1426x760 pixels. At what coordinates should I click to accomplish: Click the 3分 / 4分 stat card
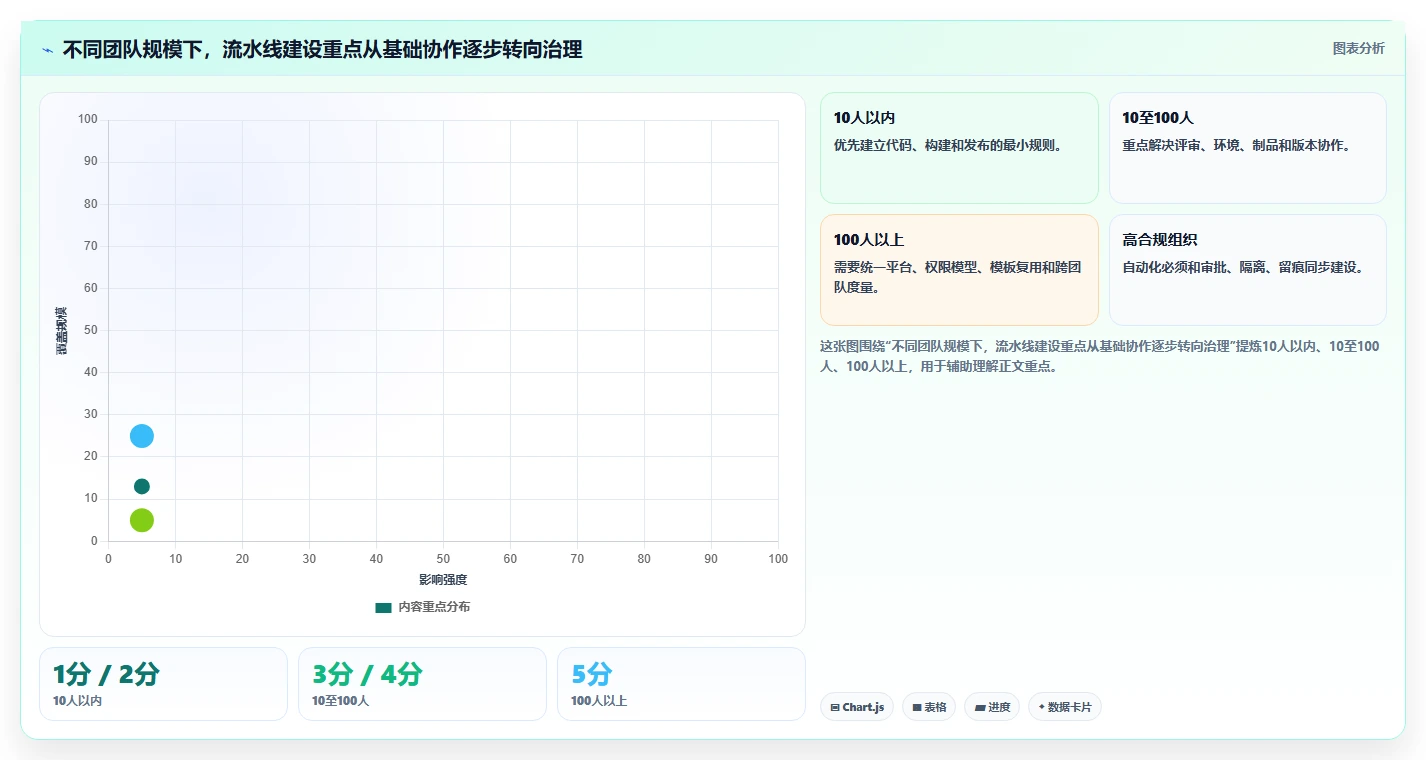(422, 684)
